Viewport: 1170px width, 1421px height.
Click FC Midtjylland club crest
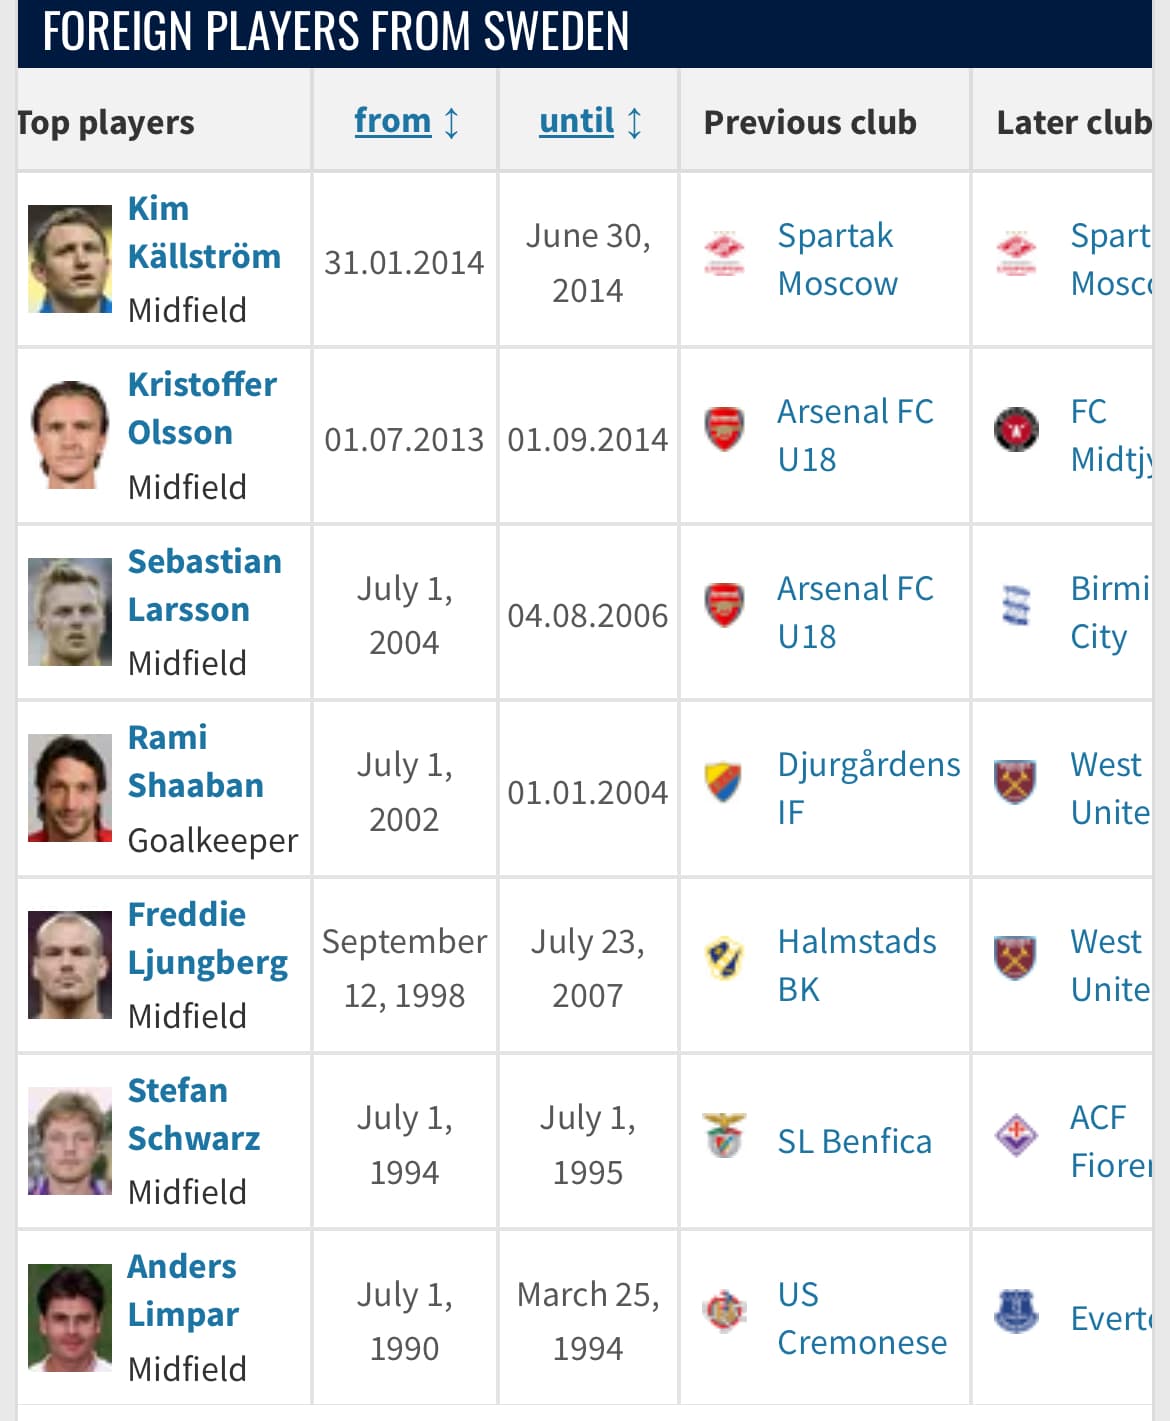click(x=1016, y=430)
